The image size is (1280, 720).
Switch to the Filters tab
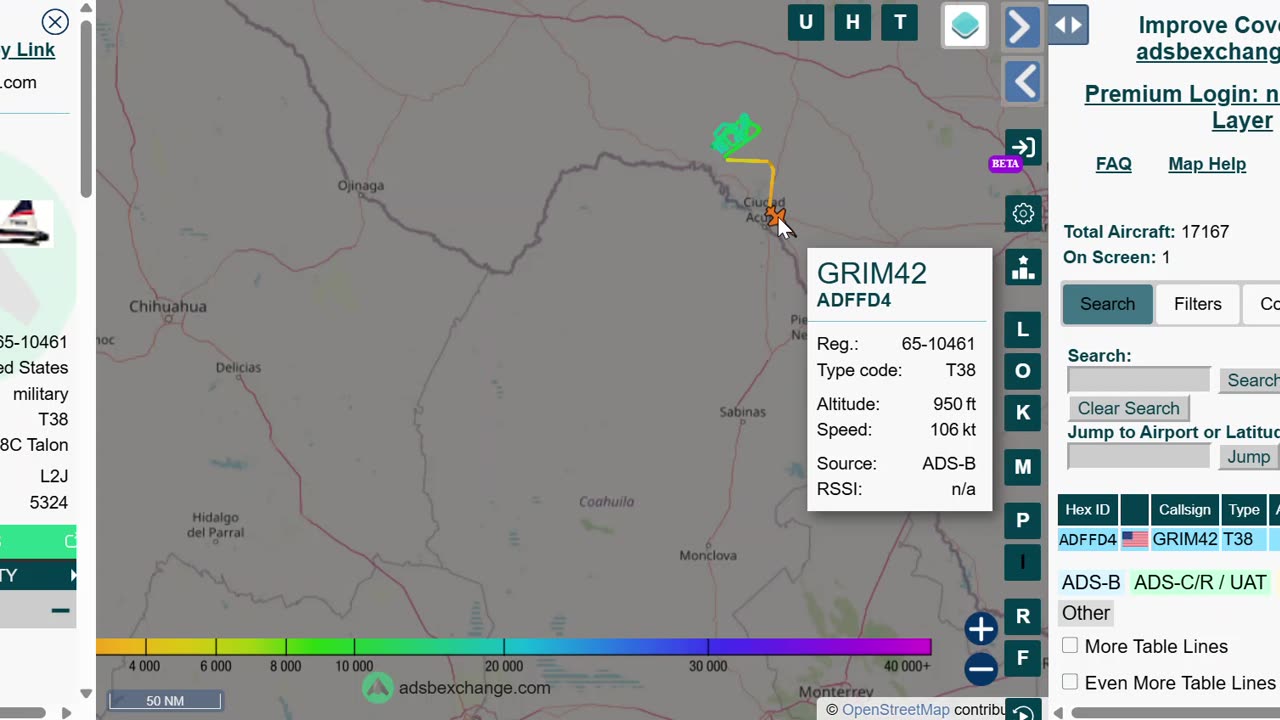[x=1197, y=304]
